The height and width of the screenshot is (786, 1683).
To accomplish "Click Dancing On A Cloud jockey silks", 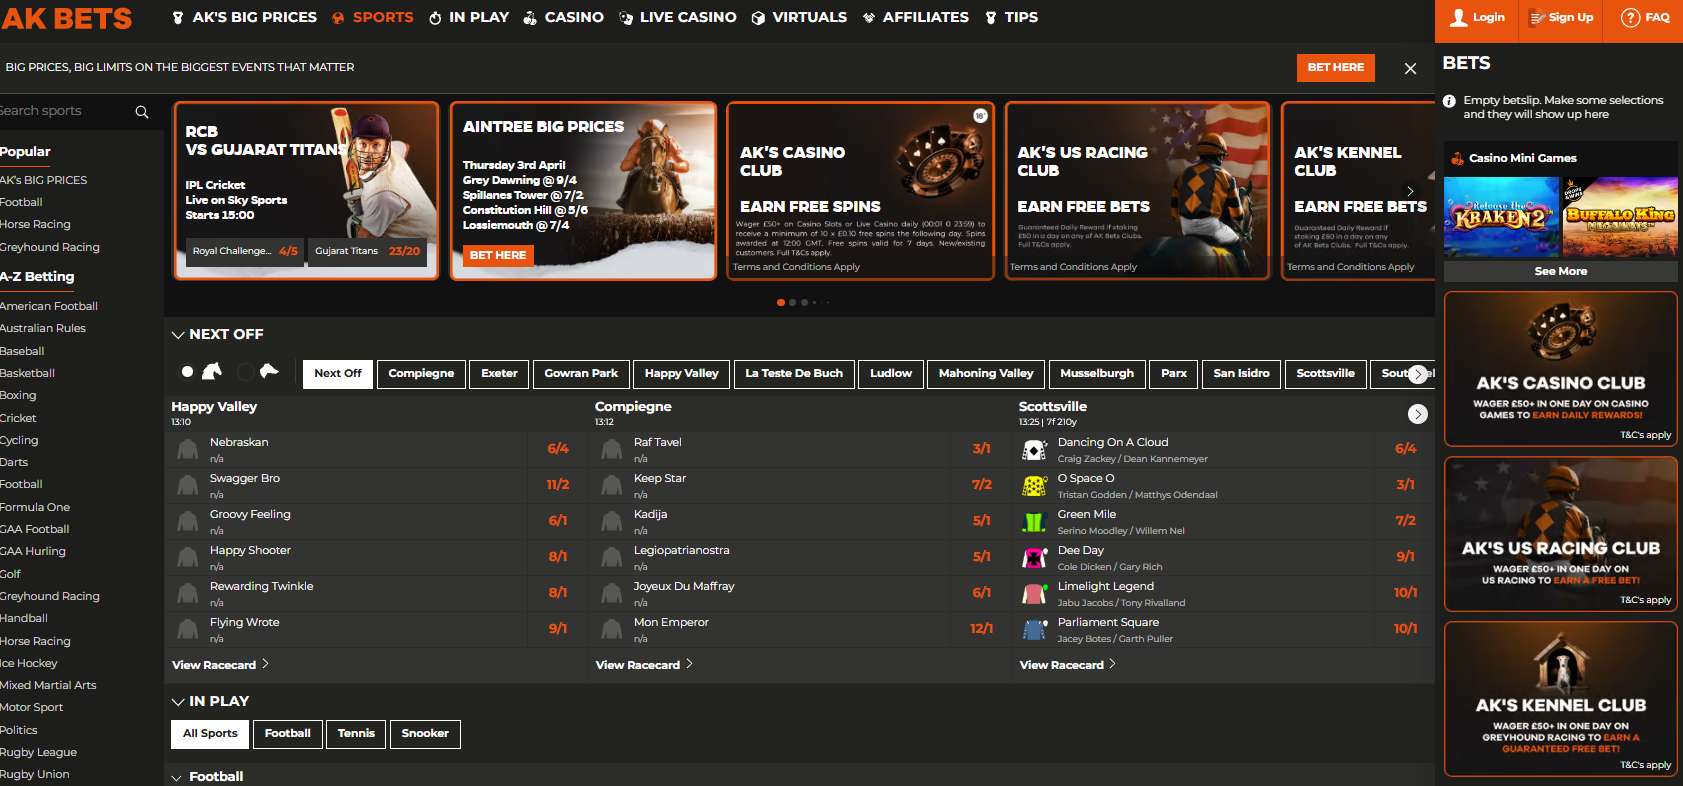I will [x=1034, y=450].
